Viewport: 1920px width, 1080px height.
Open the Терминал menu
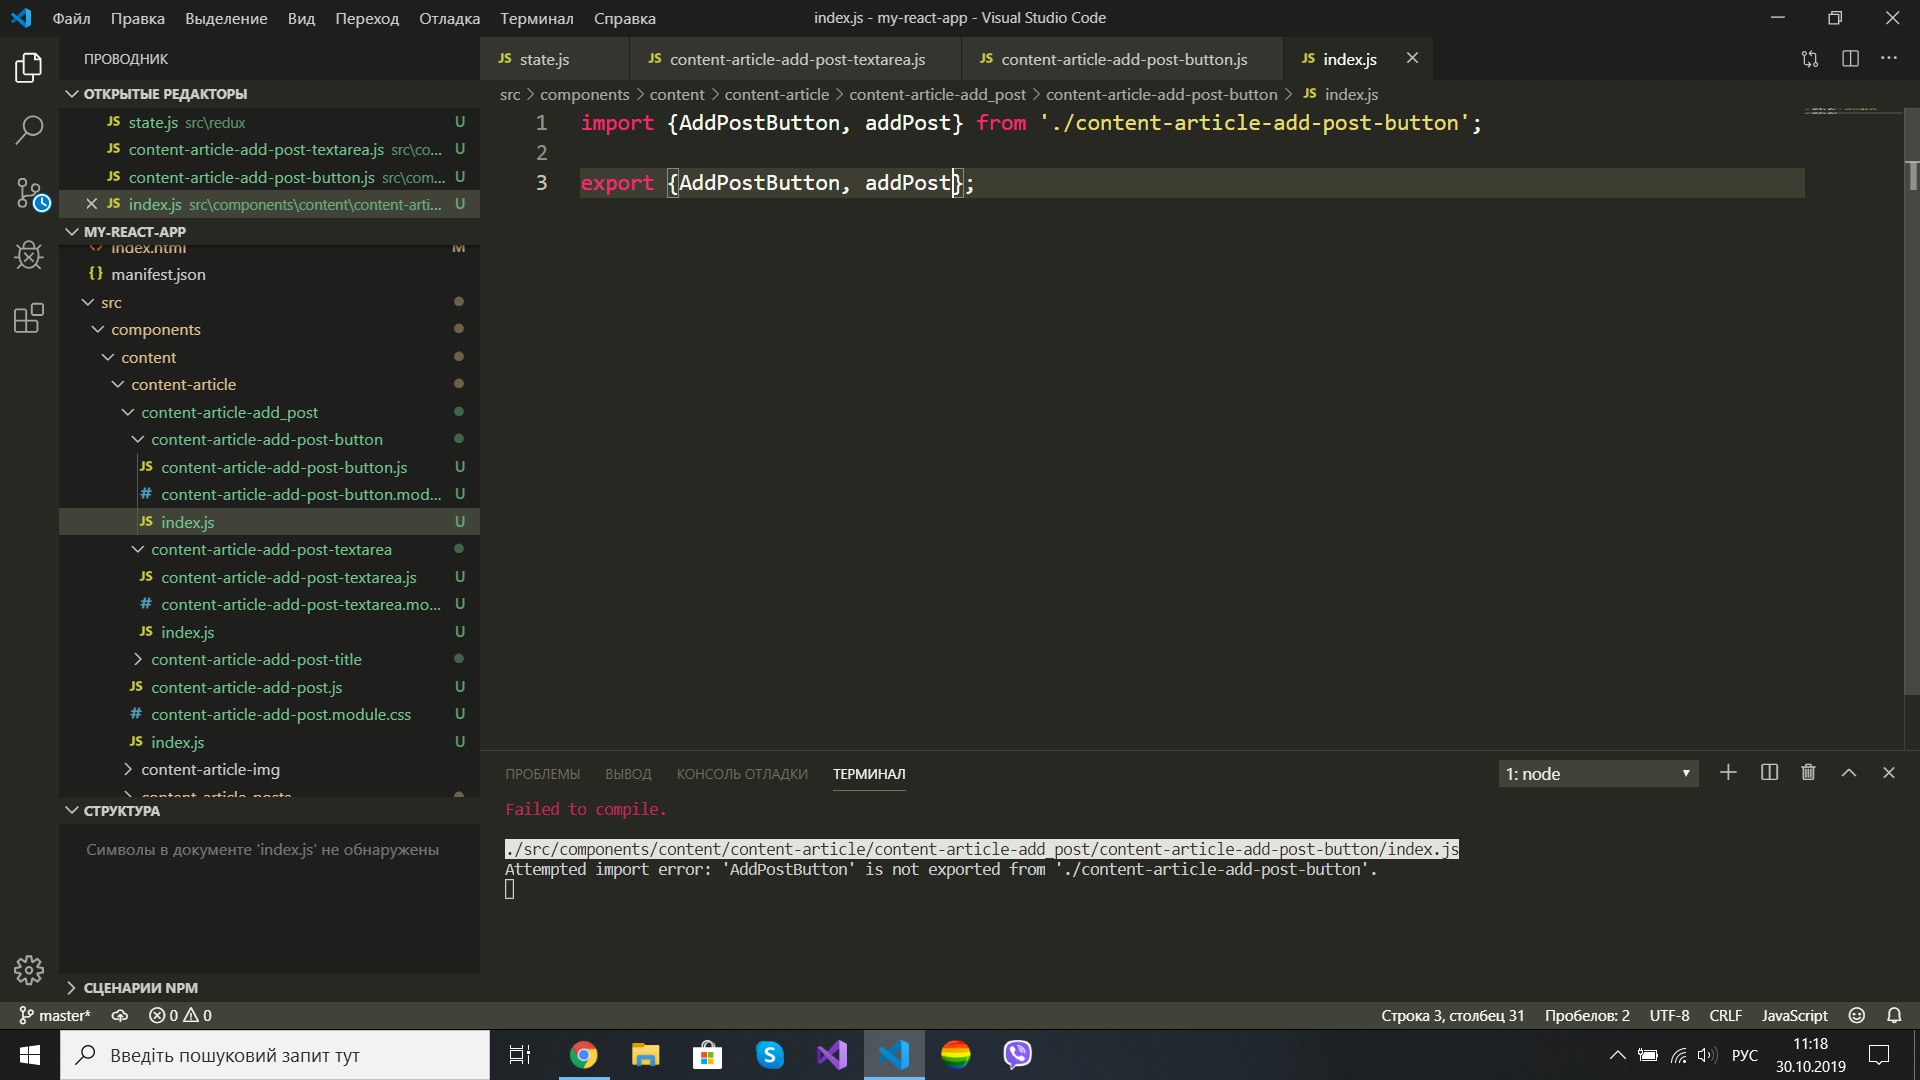(536, 18)
